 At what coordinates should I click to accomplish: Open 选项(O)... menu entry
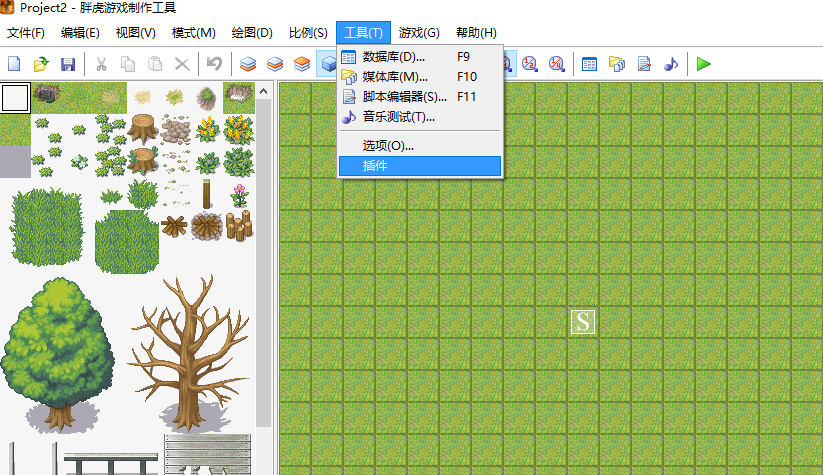(x=420, y=145)
